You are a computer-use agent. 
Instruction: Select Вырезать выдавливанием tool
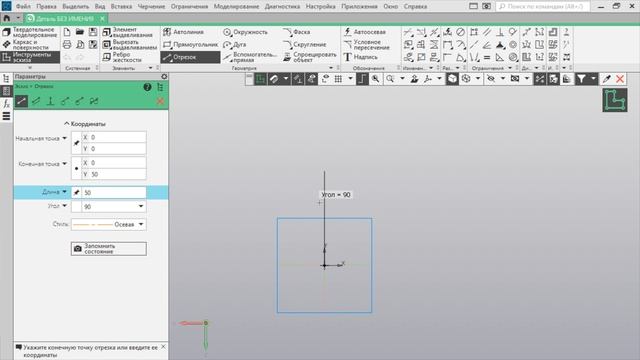129,44
